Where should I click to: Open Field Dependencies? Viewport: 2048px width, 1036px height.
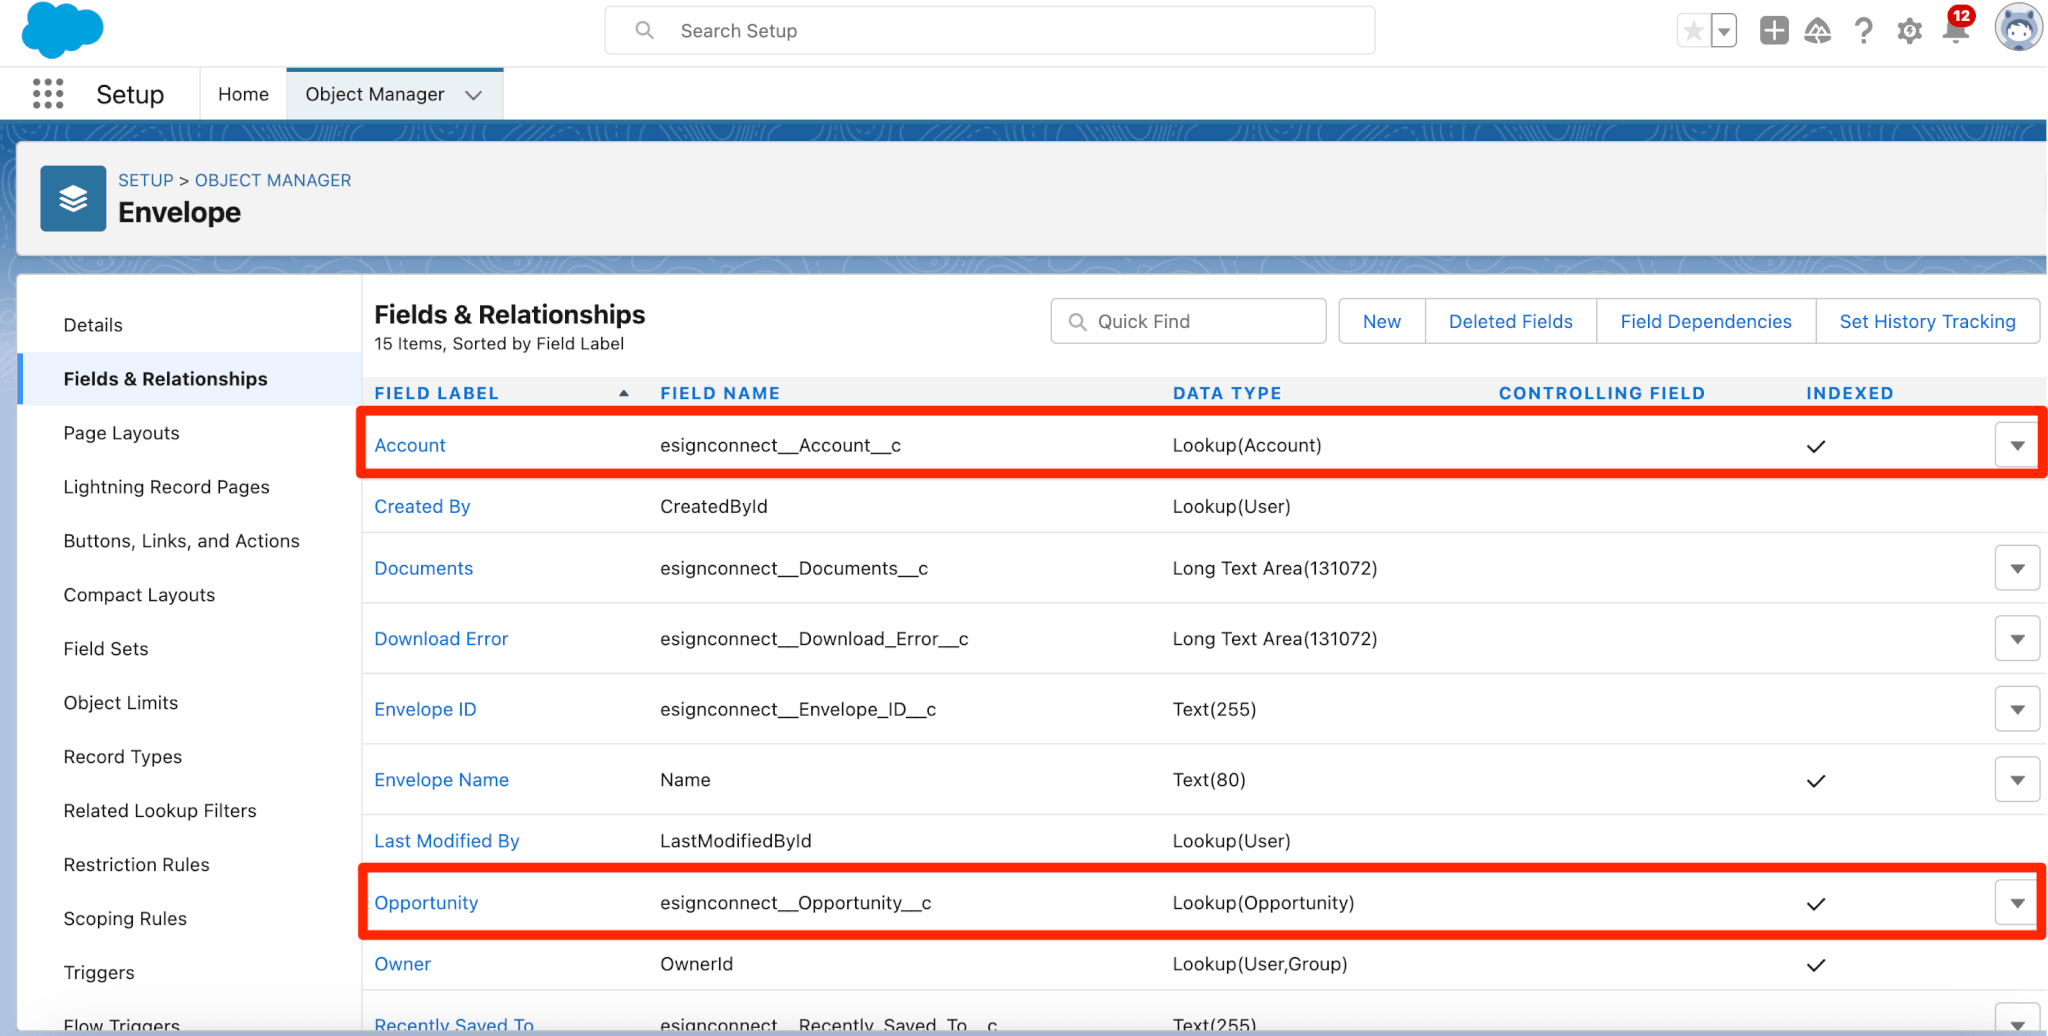coord(1706,321)
